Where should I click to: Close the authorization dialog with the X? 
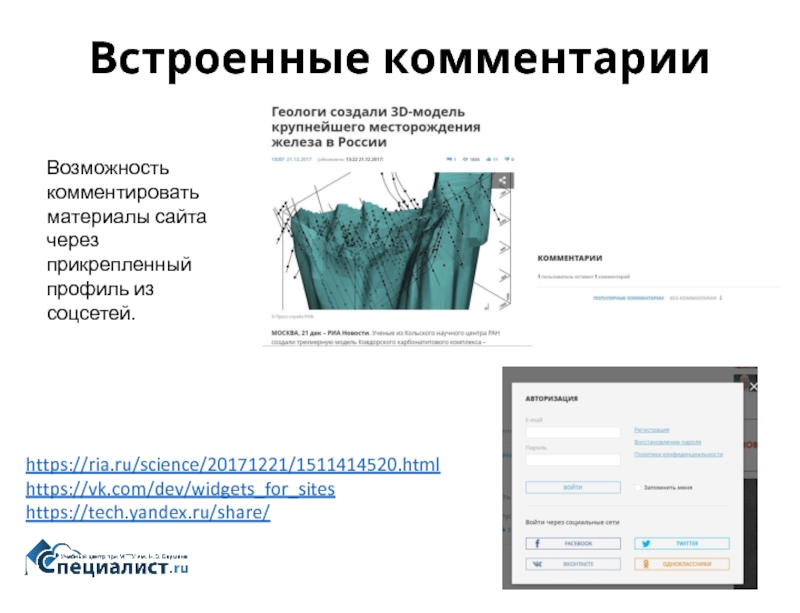point(753,387)
